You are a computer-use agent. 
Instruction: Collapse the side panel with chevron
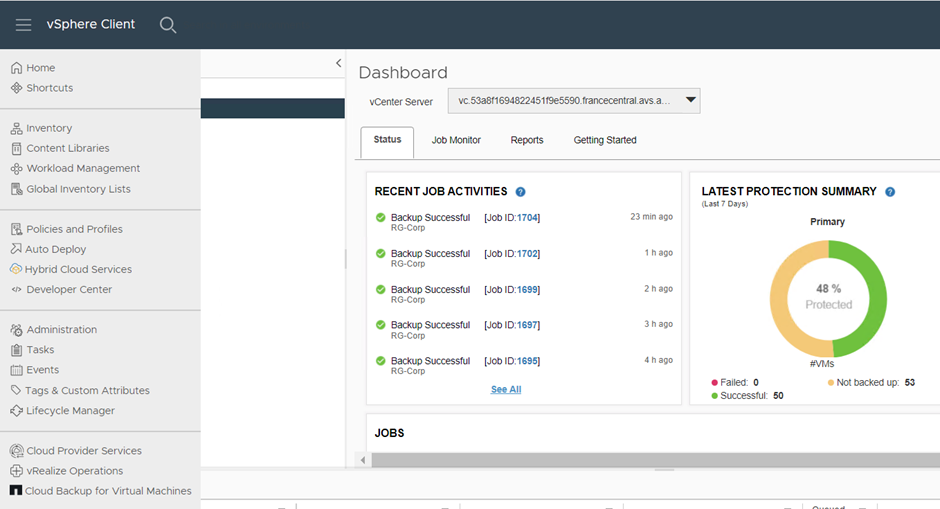click(339, 63)
